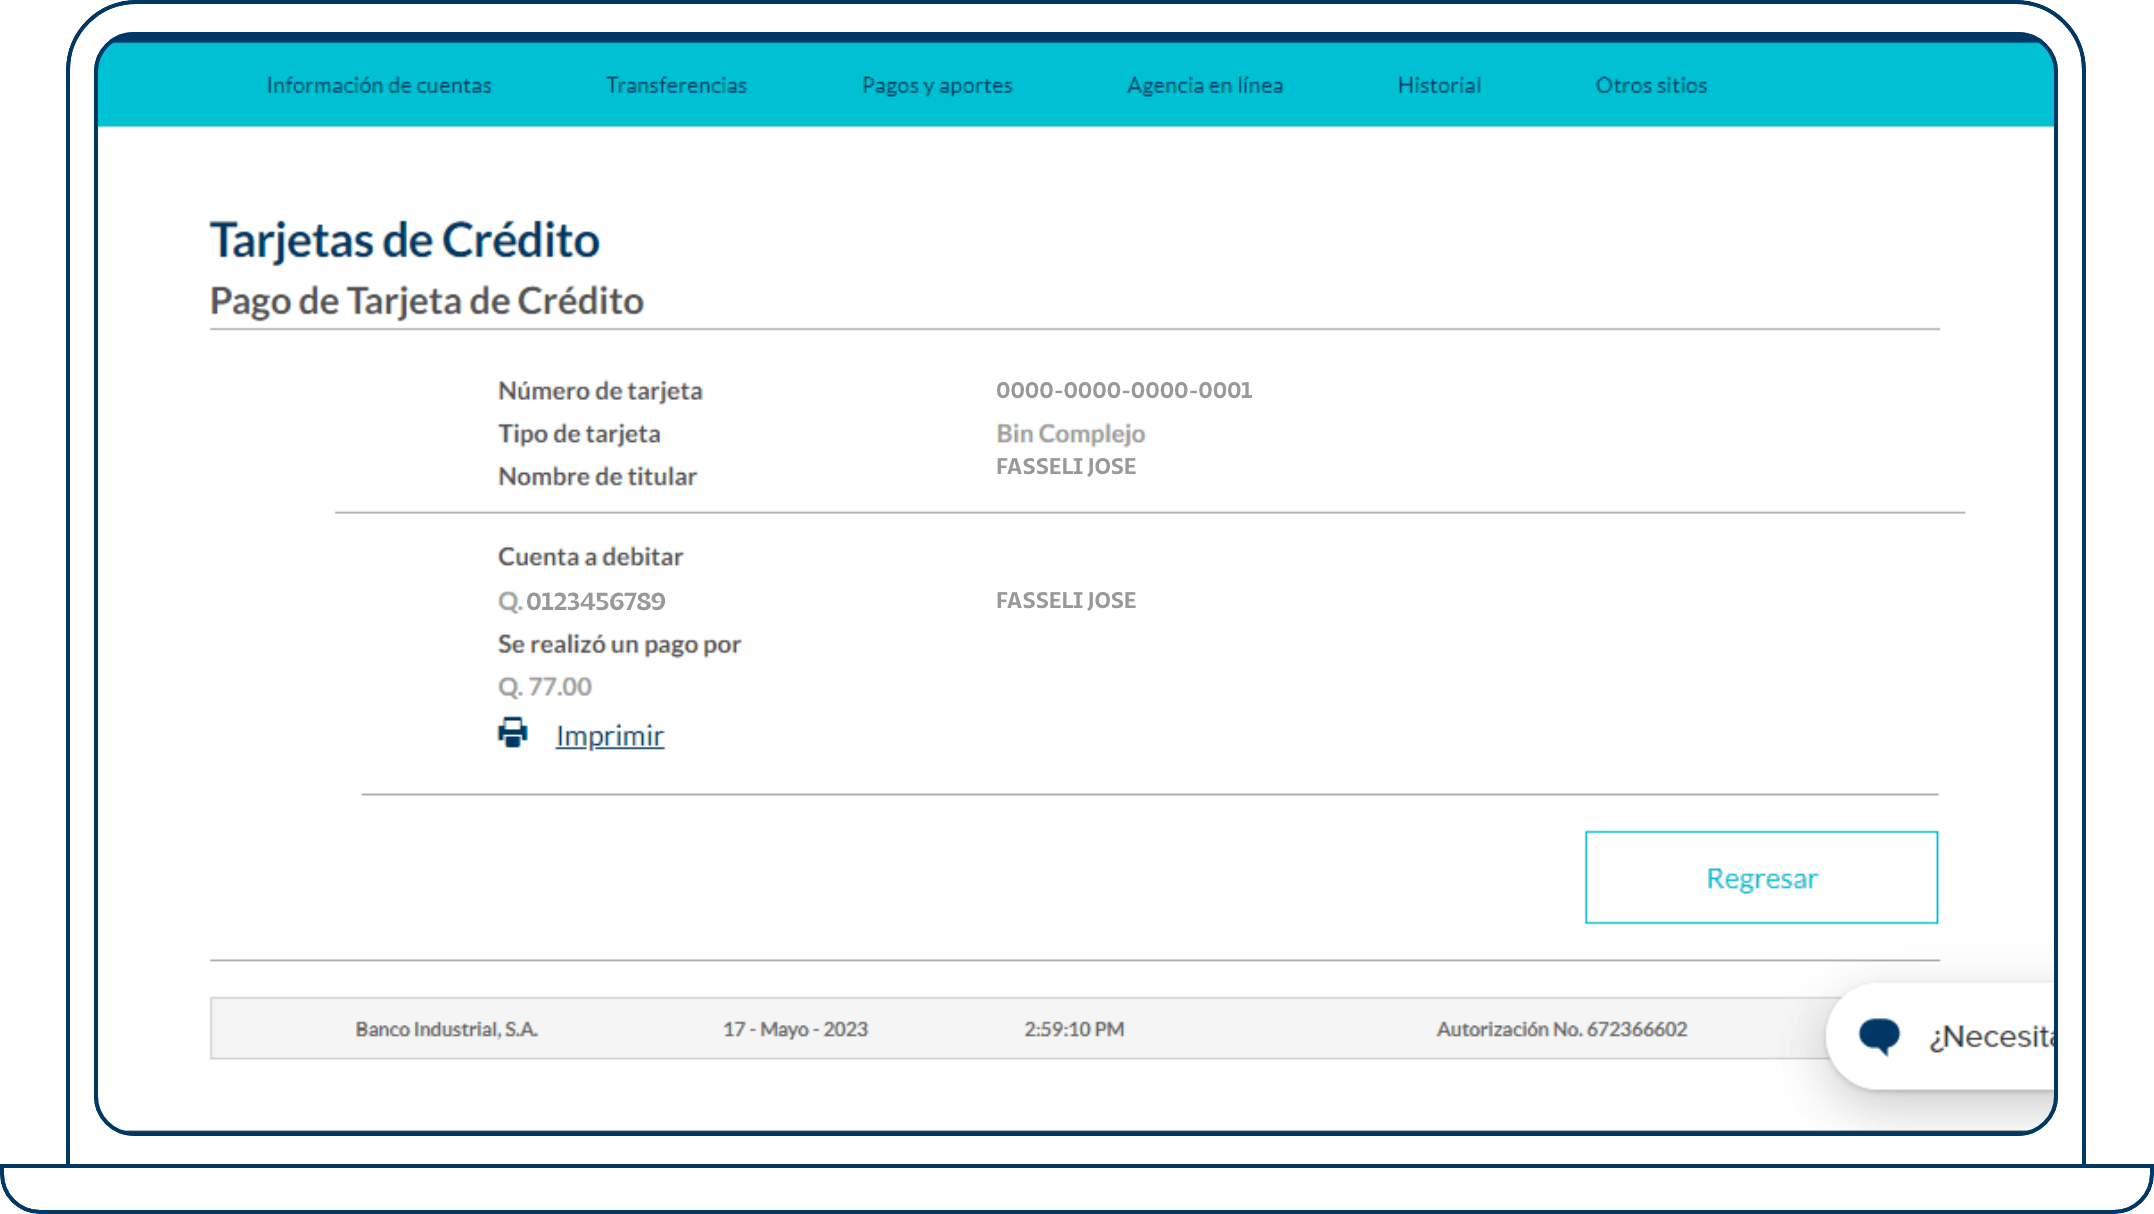Select Pagos y aportes menu
The height and width of the screenshot is (1214, 2154).
(937, 86)
